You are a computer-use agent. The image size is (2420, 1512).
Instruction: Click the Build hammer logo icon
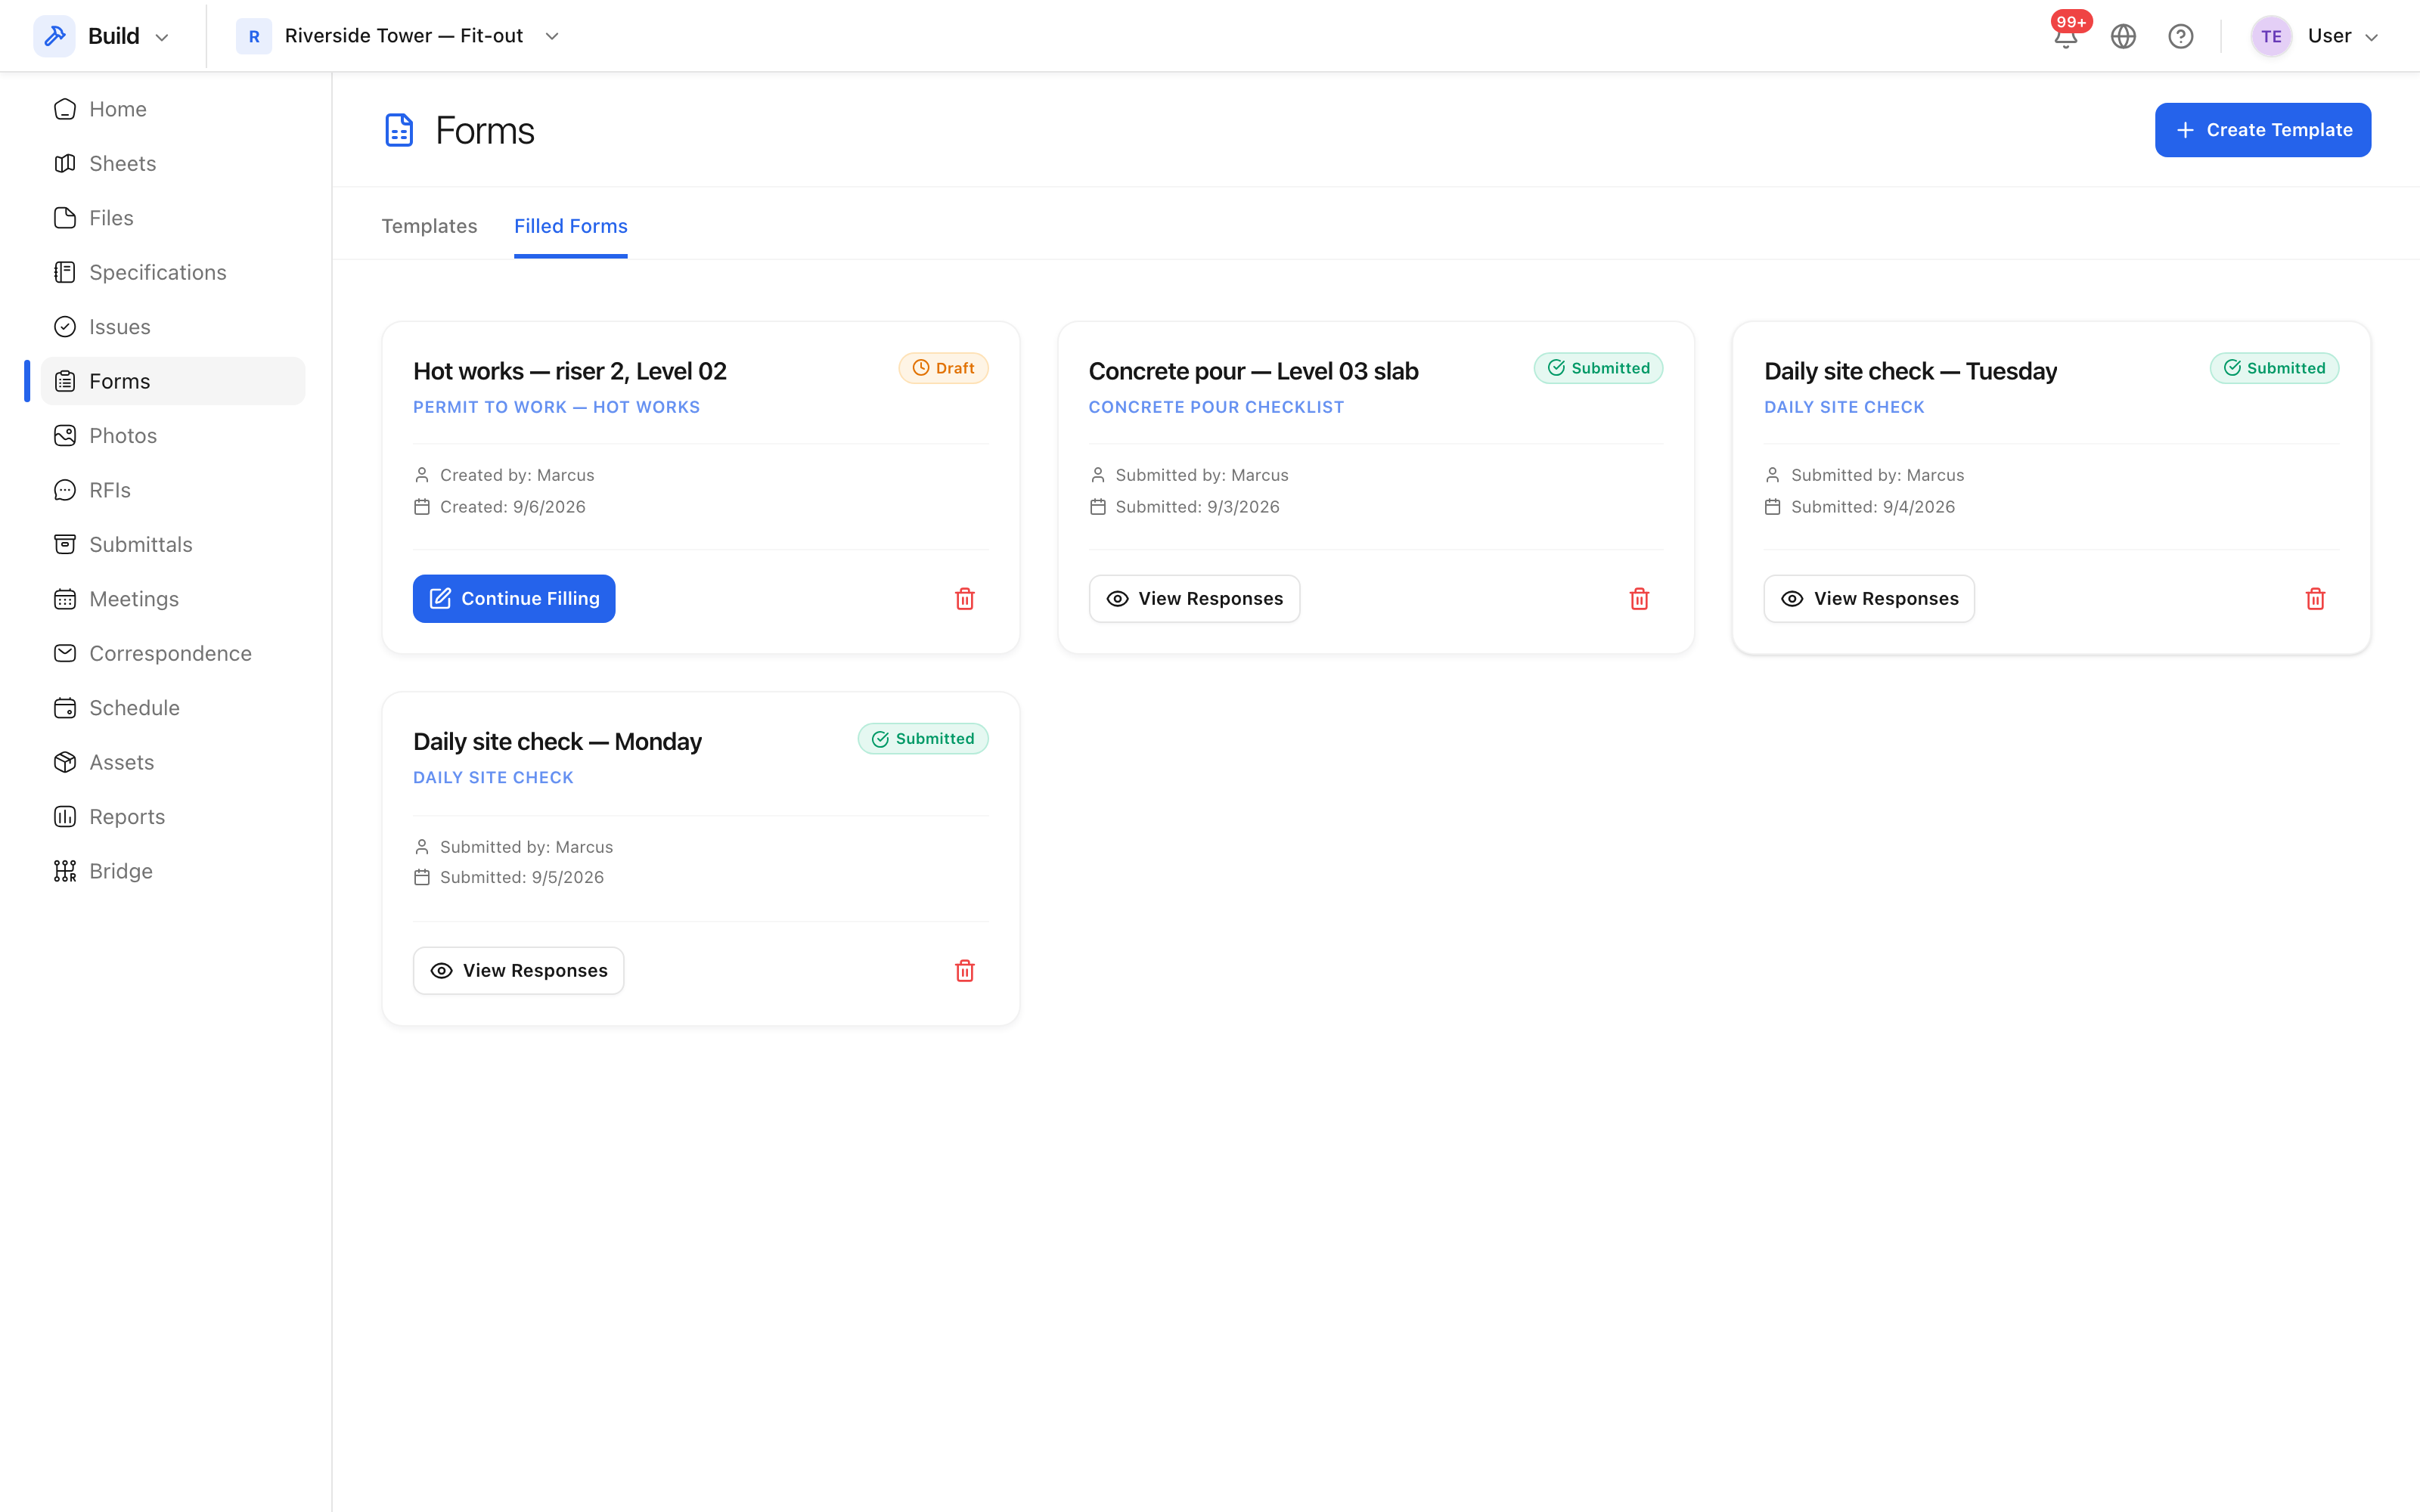(55, 36)
